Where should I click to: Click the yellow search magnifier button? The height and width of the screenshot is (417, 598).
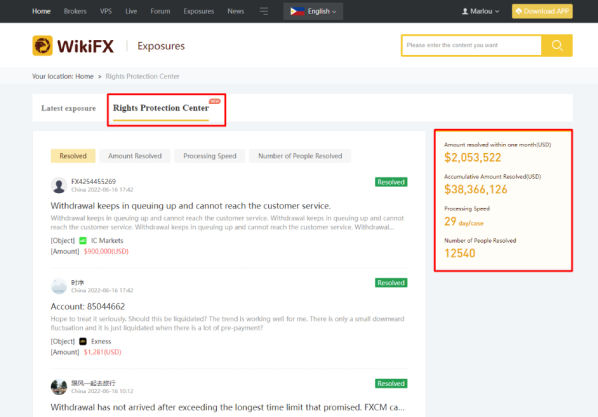click(x=557, y=45)
